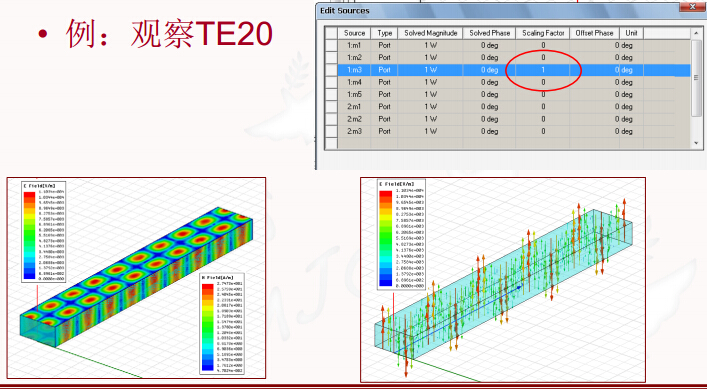Edit Scaling Factor for 1:m4

pos(543,82)
